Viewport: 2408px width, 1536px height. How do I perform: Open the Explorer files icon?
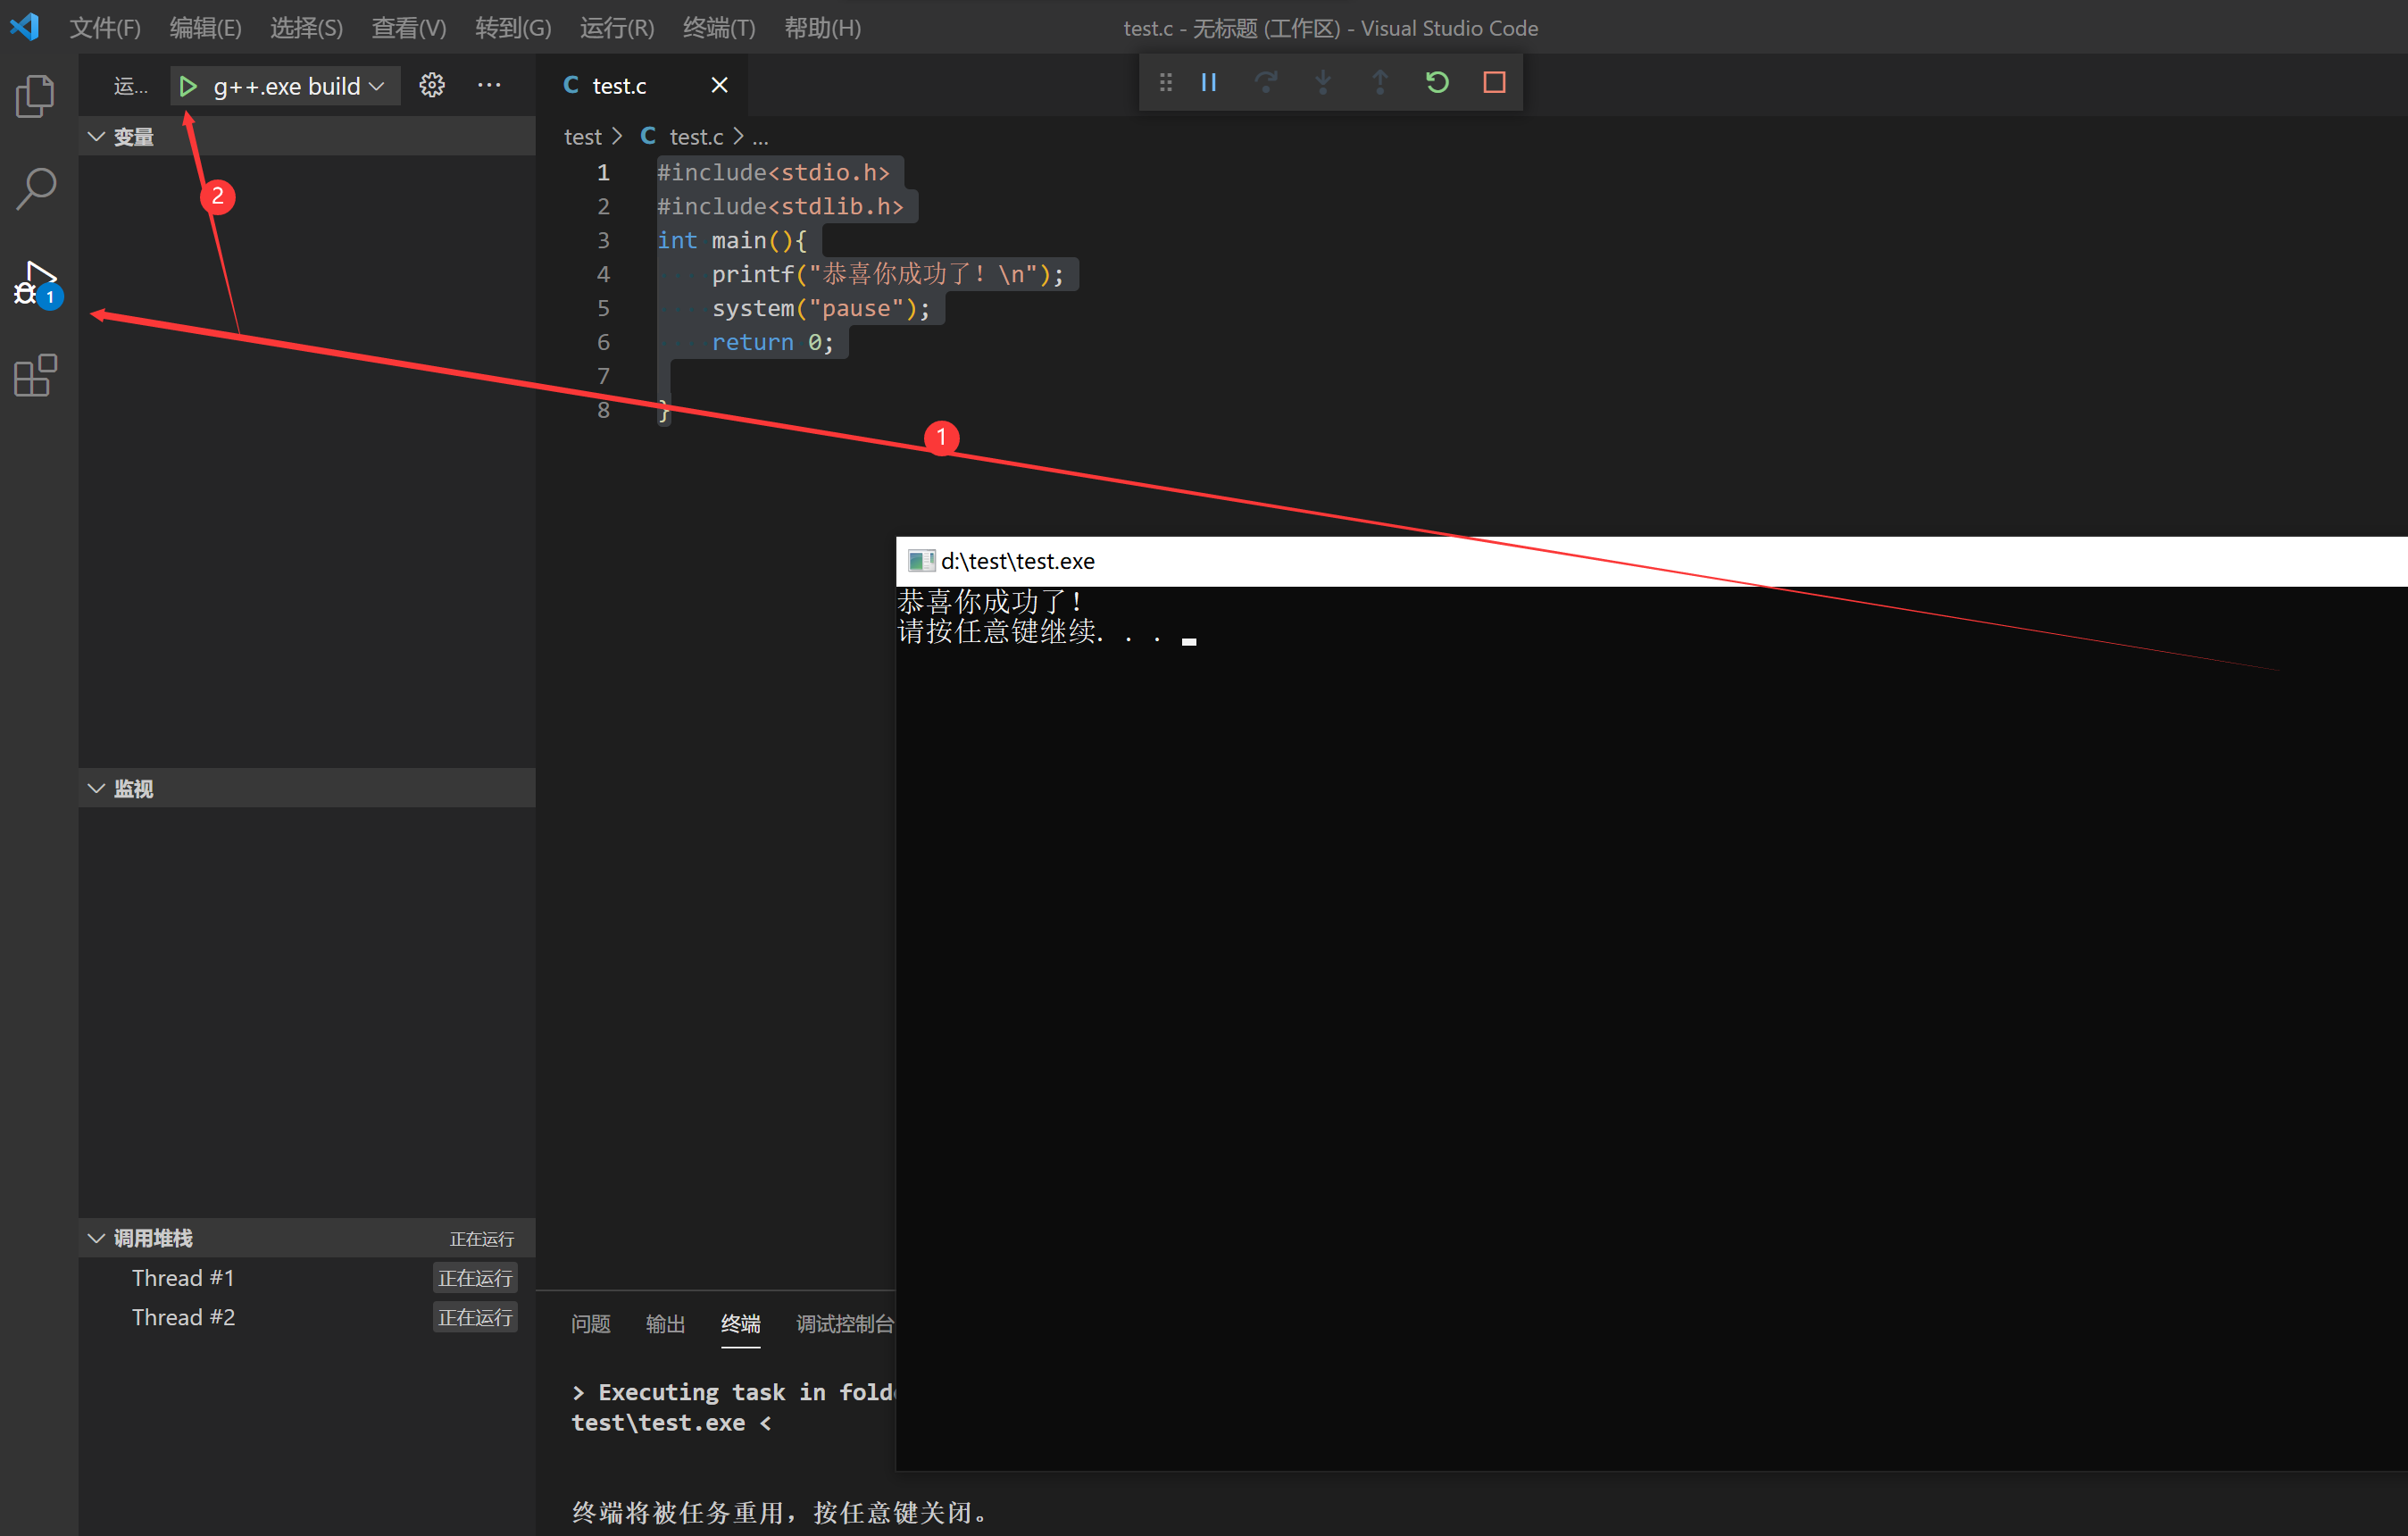point(36,96)
